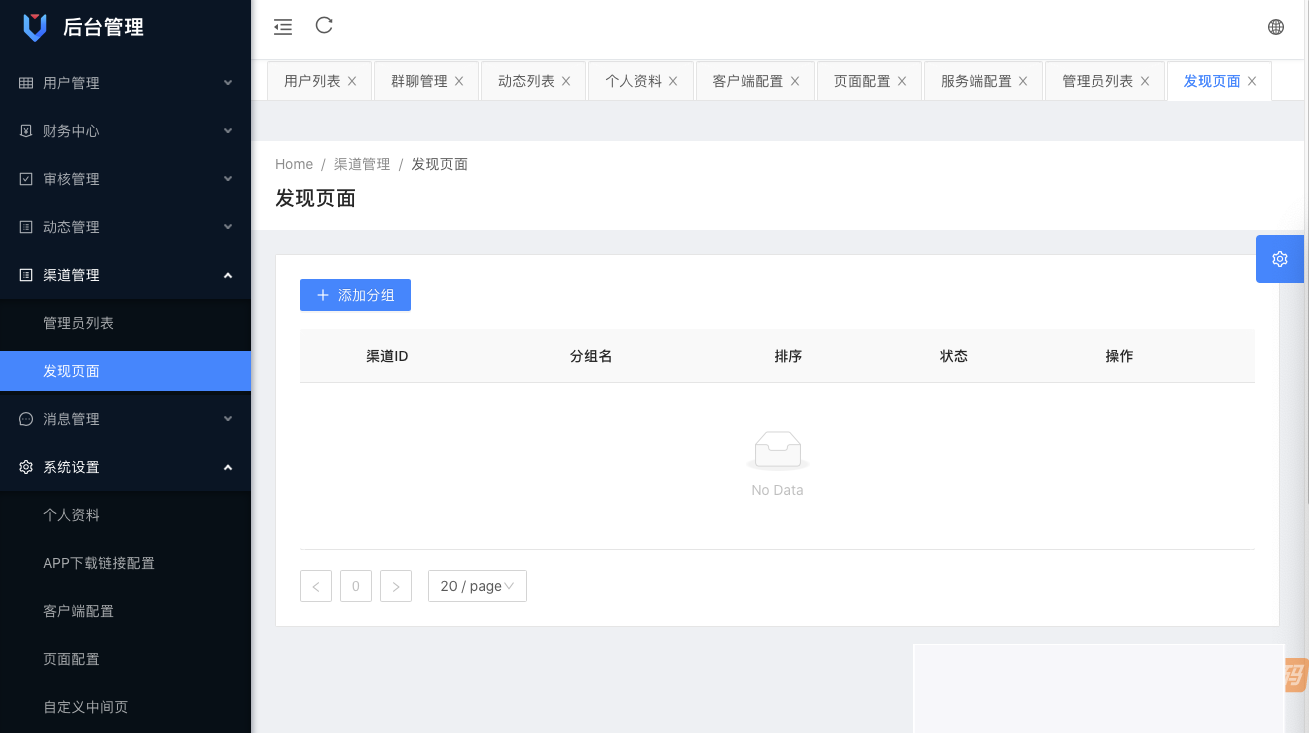
Task: Open the 20 / page size dropdown
Action: click(x=477, y=586)
